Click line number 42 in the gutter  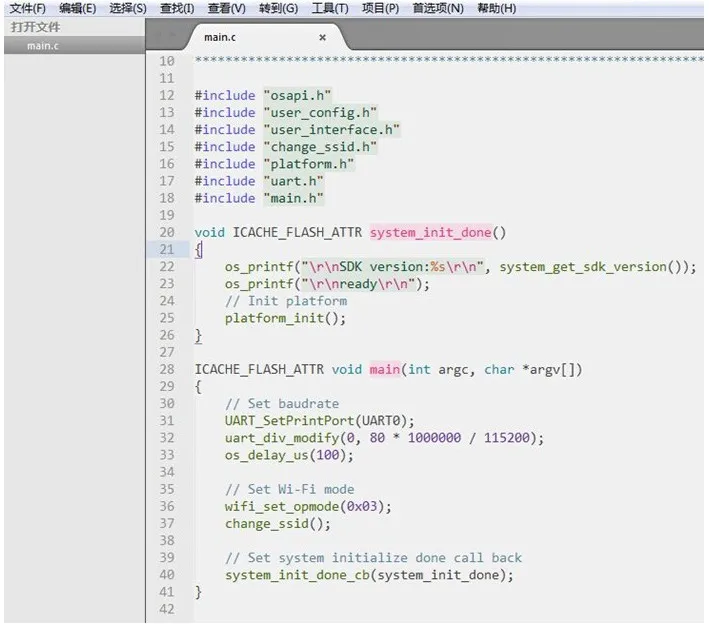point(166,609)
